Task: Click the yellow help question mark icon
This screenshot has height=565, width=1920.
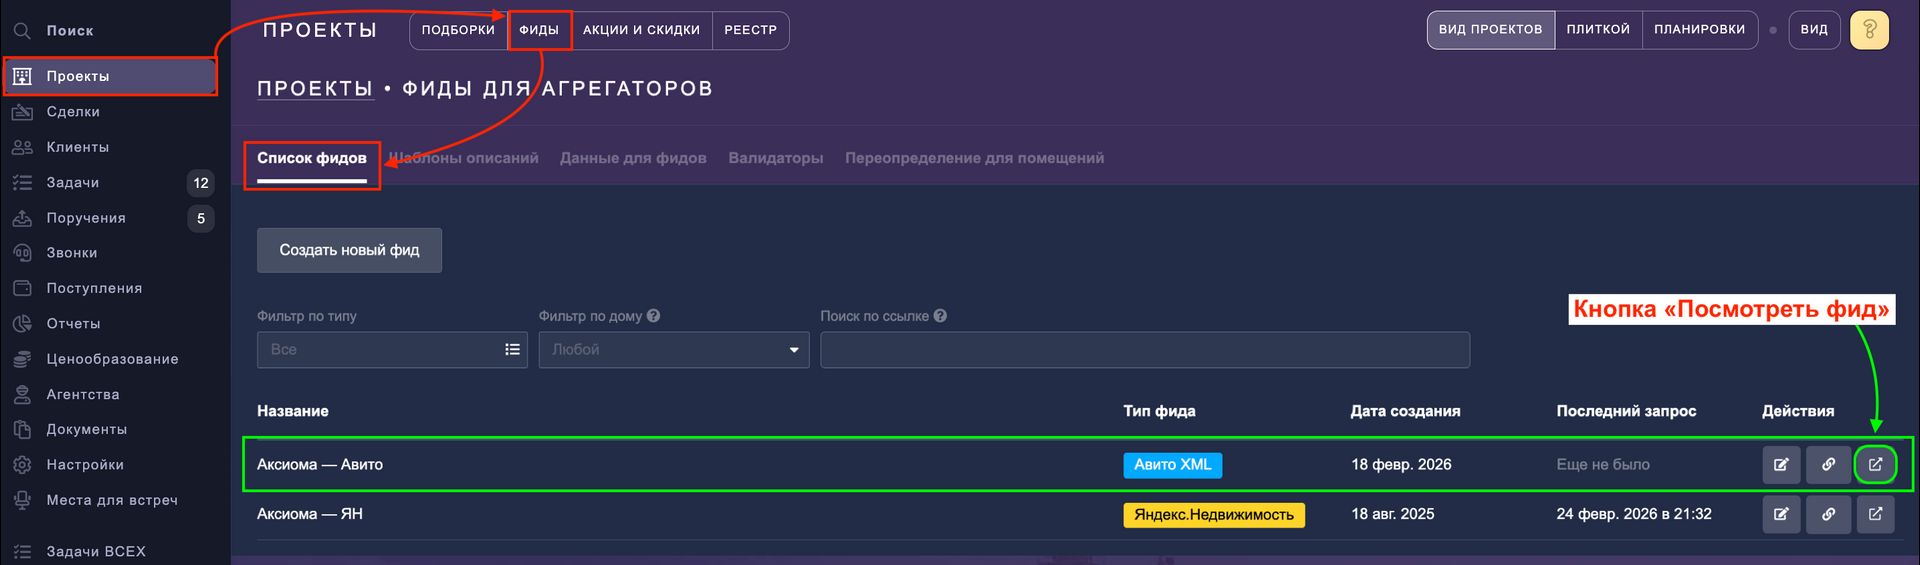Action: click(1869, 30)
